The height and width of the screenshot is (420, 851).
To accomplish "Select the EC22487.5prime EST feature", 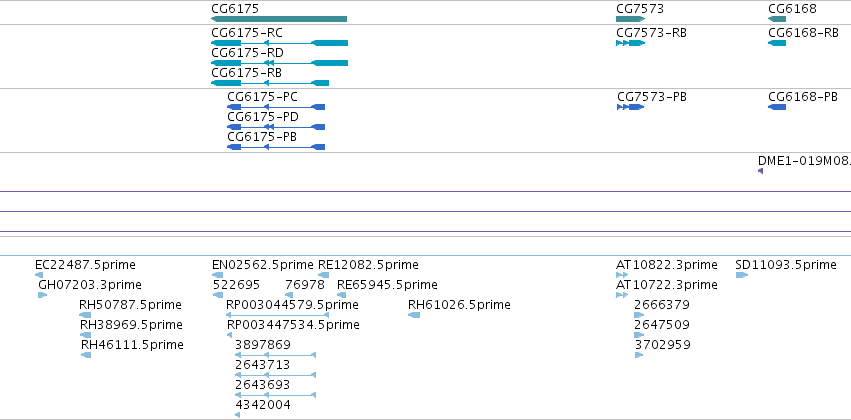I will 39,275.
